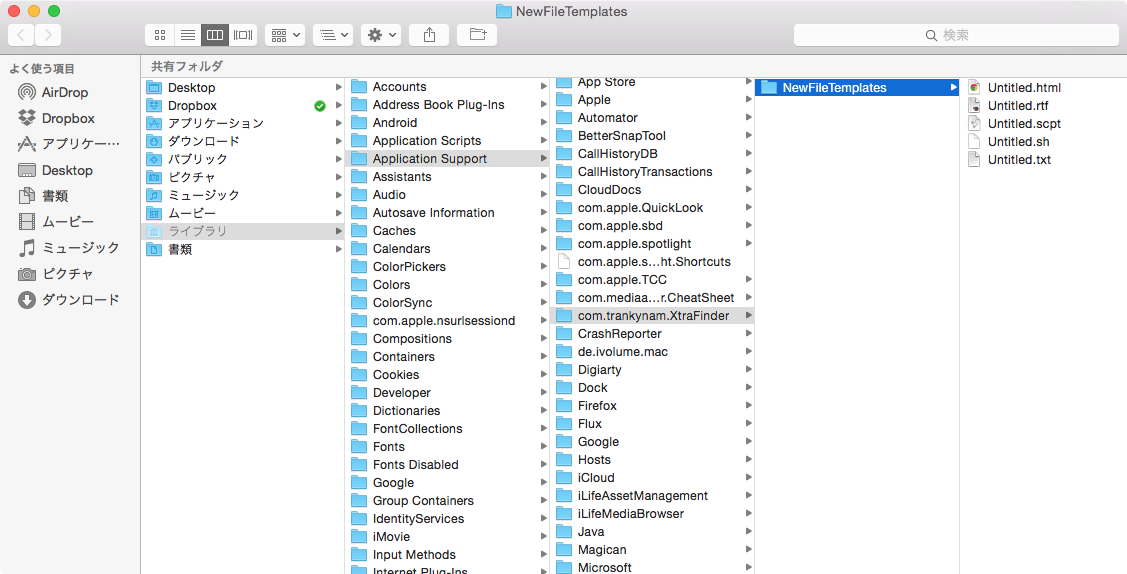Screen dimensions: 1127x574
Task: Select the Untitled.scpt script file
Action: pos(1023,124)
